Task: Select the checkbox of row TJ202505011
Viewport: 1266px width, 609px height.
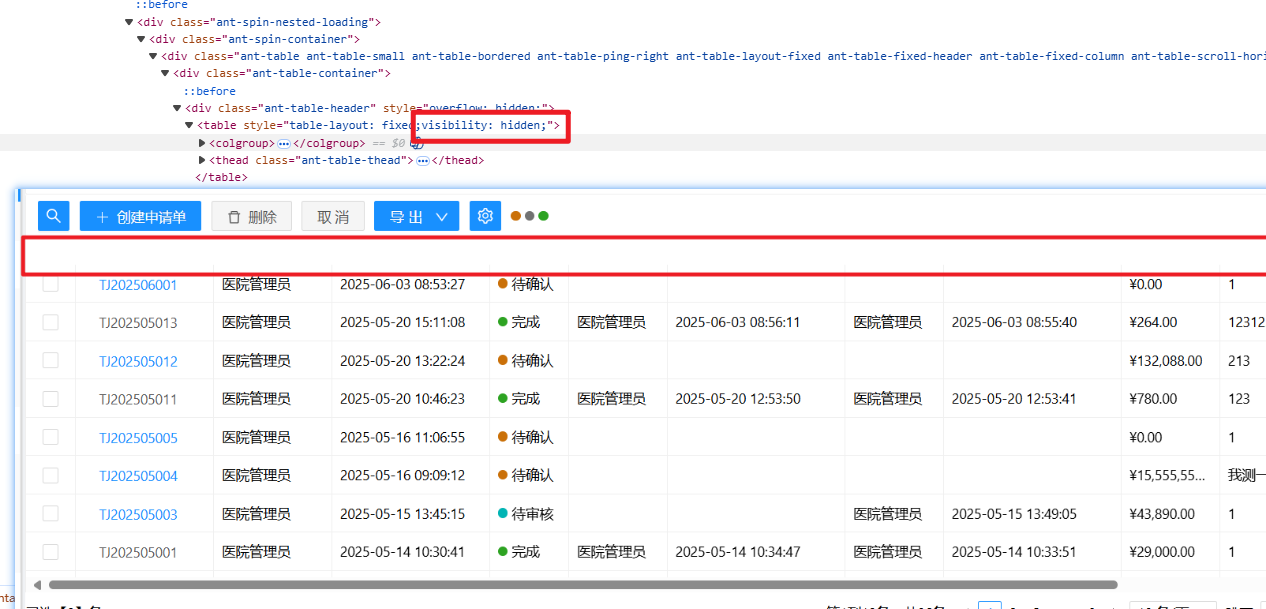Action: 50,398
